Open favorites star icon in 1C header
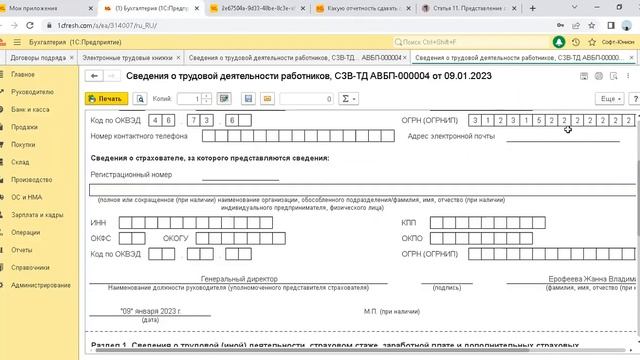Screen dimensions: 640x360 (x=592, y=42)
